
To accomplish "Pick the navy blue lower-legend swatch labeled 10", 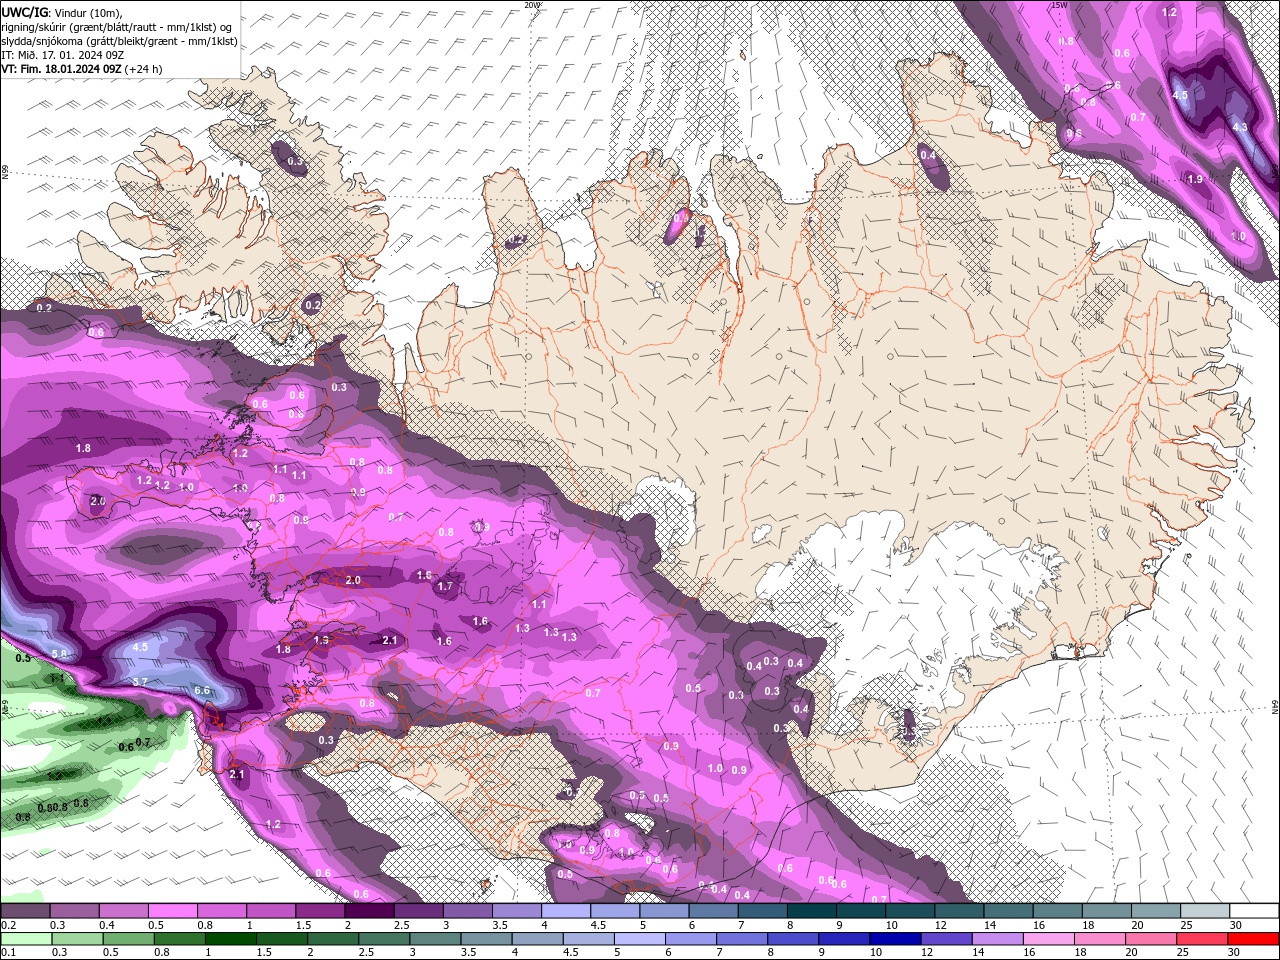I will point(896,939).
